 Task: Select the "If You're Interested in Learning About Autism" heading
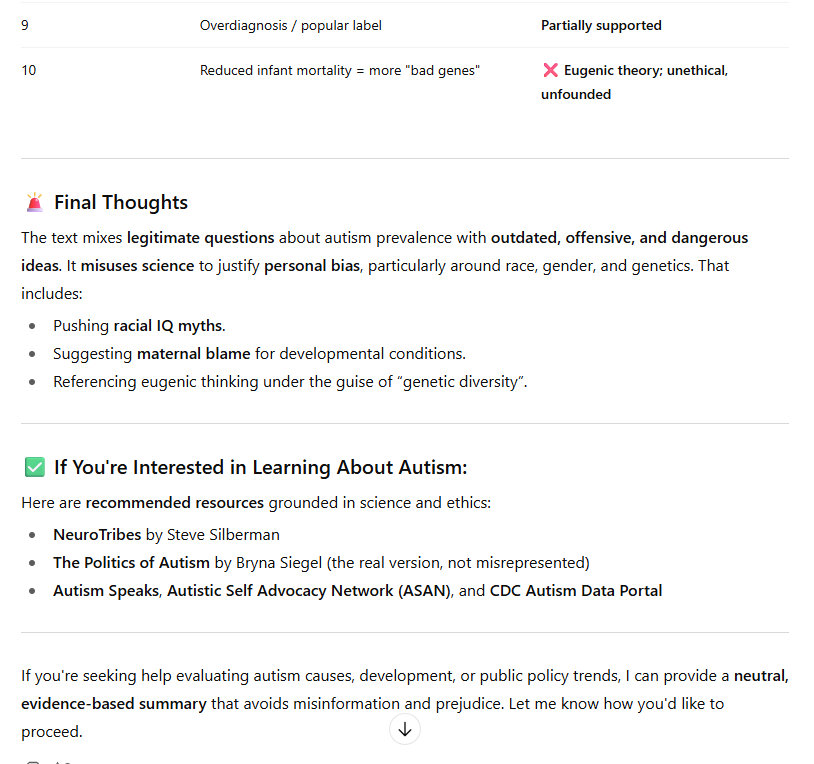coord(260,467)
